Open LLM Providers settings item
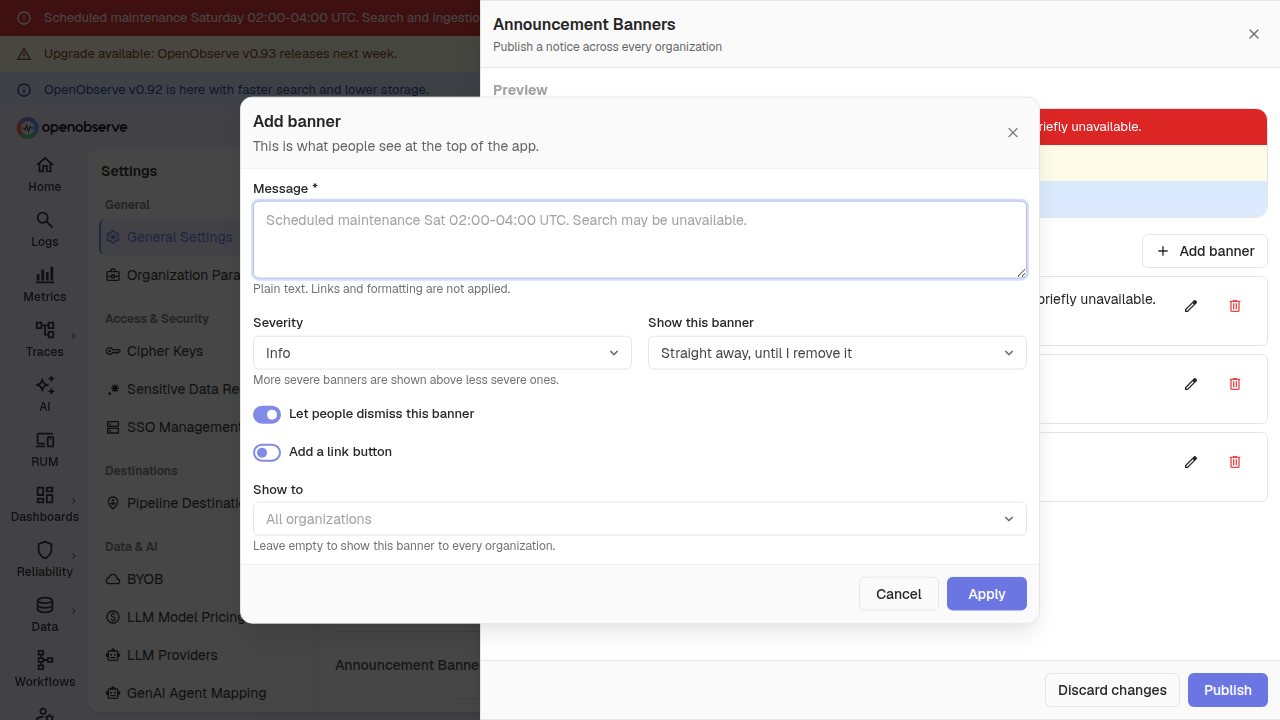The image size is (1280, 720). 172,655
